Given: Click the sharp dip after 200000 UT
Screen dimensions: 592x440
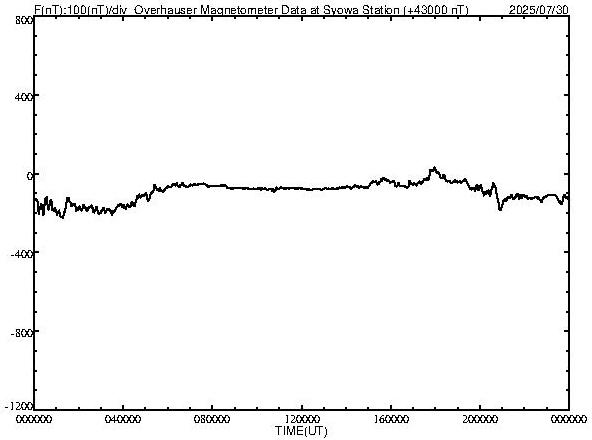Looking at the screenshot, I should click(x=500, y=207).
